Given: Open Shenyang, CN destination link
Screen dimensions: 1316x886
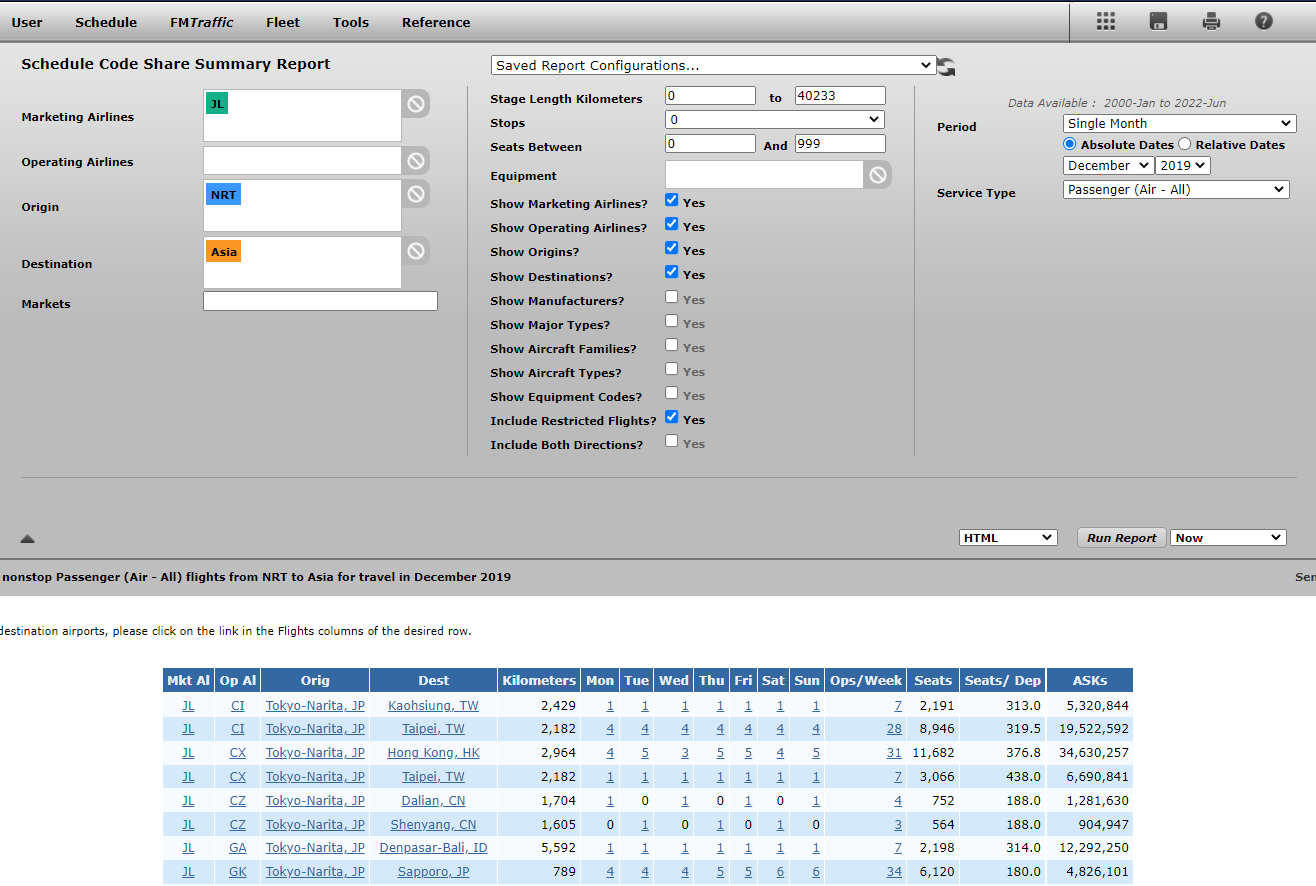Looking at the screenshot, I should [433, 825].
